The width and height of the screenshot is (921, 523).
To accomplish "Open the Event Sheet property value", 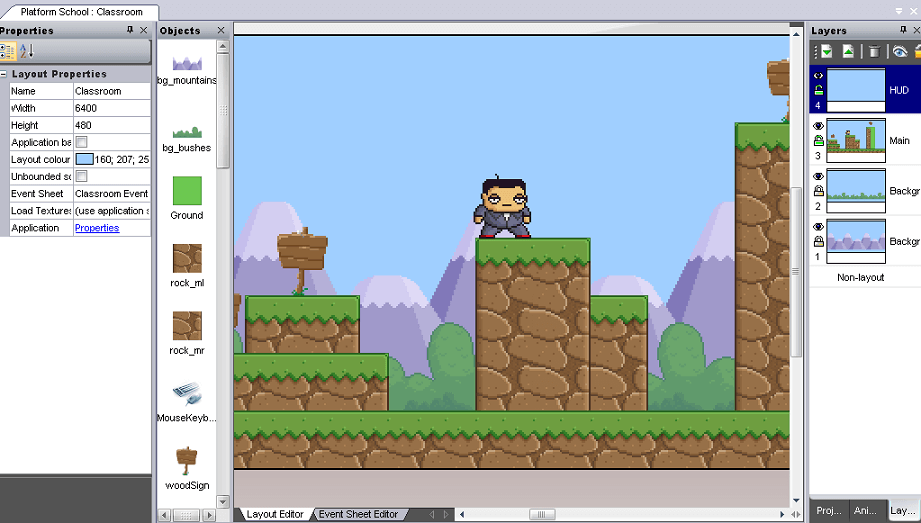I will pyautogui.click(x=112, y=193).
